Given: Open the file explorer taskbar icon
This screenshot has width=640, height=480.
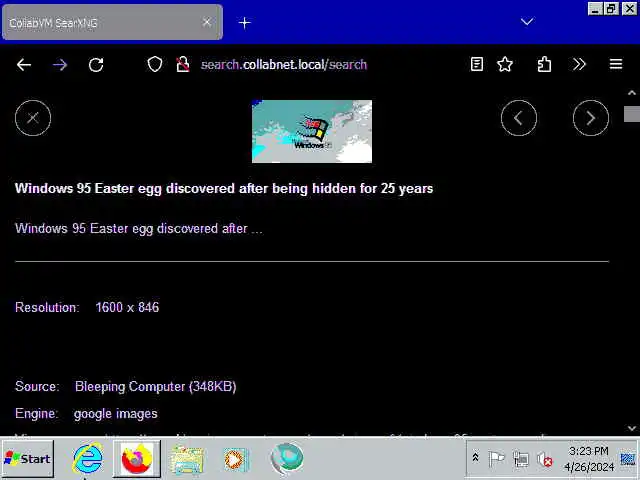Looking at the screenshot, I should 187,460.
